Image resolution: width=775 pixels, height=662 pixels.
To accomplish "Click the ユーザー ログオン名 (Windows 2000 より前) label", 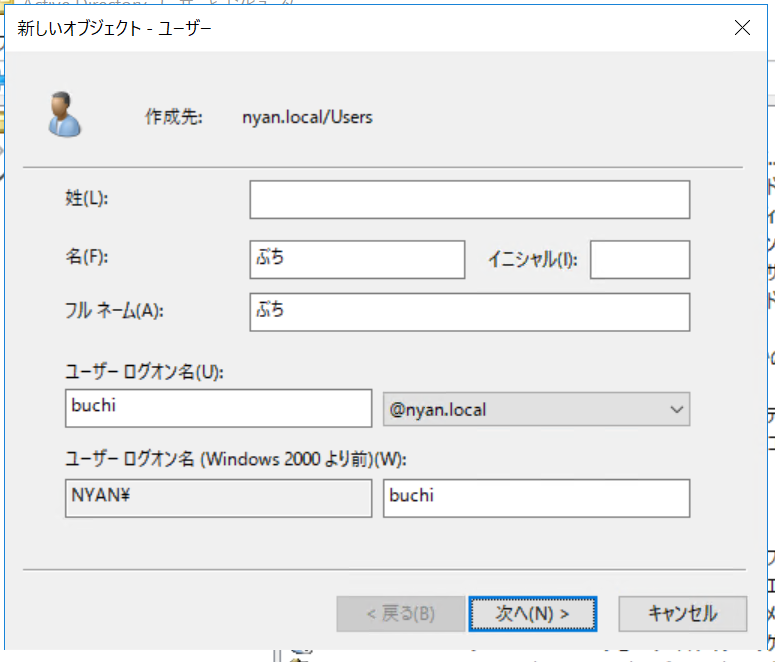I will tap(236, 459).
